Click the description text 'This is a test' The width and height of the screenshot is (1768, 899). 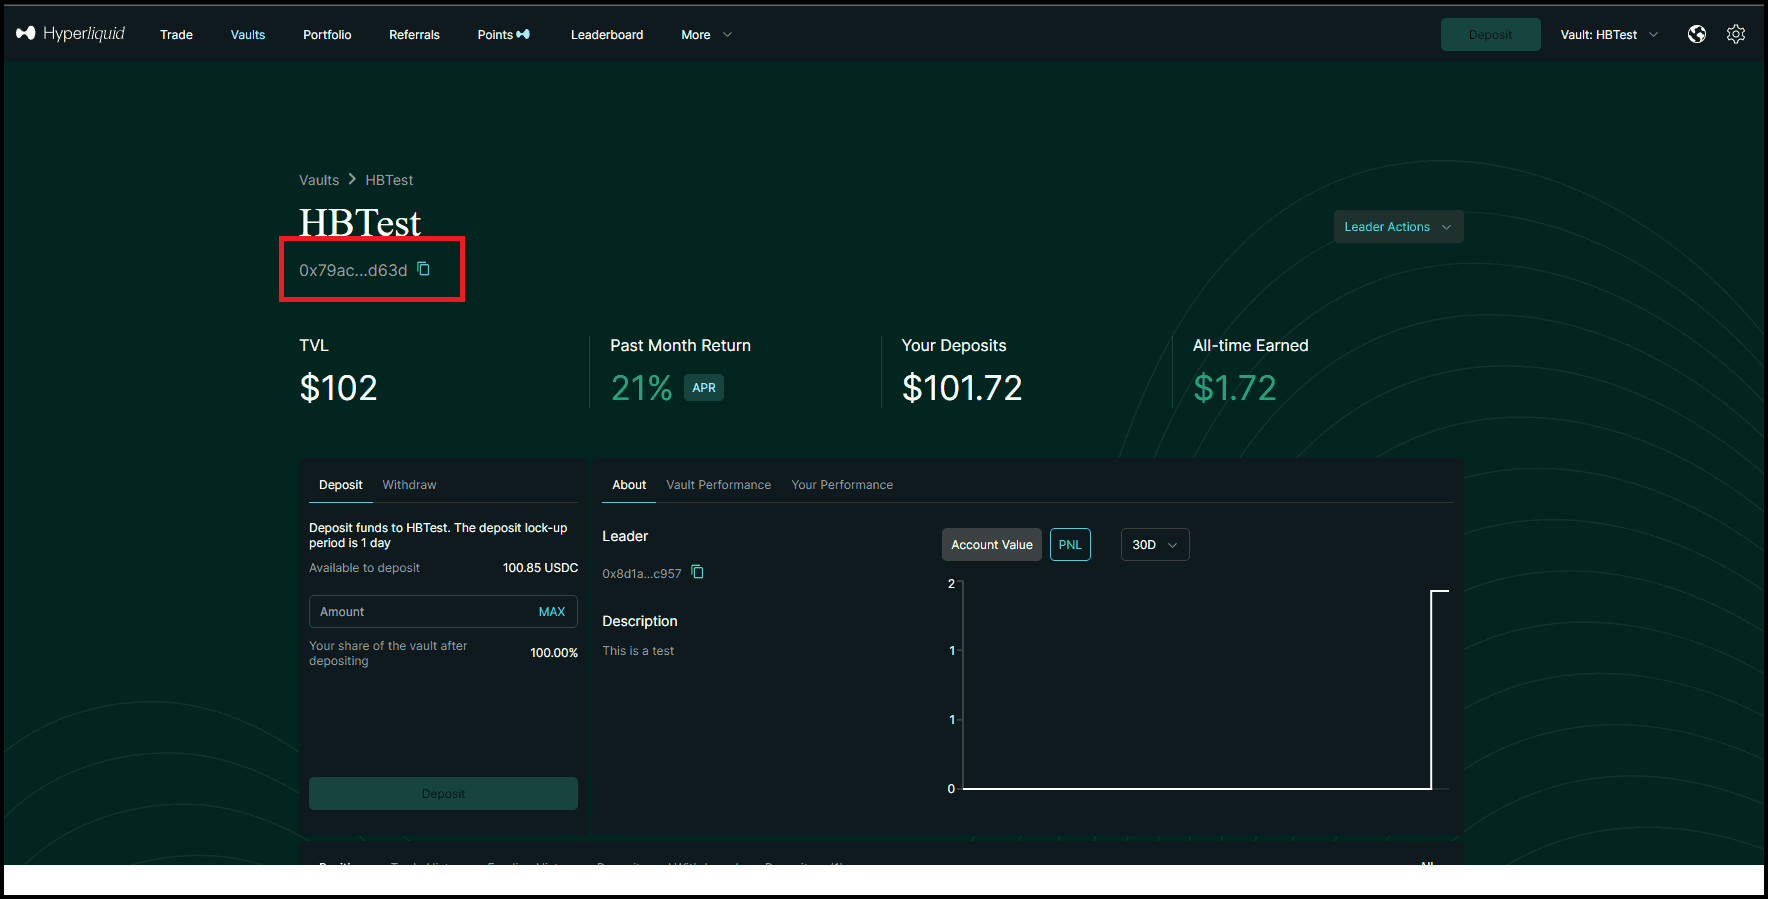click(x=638, y=651)
